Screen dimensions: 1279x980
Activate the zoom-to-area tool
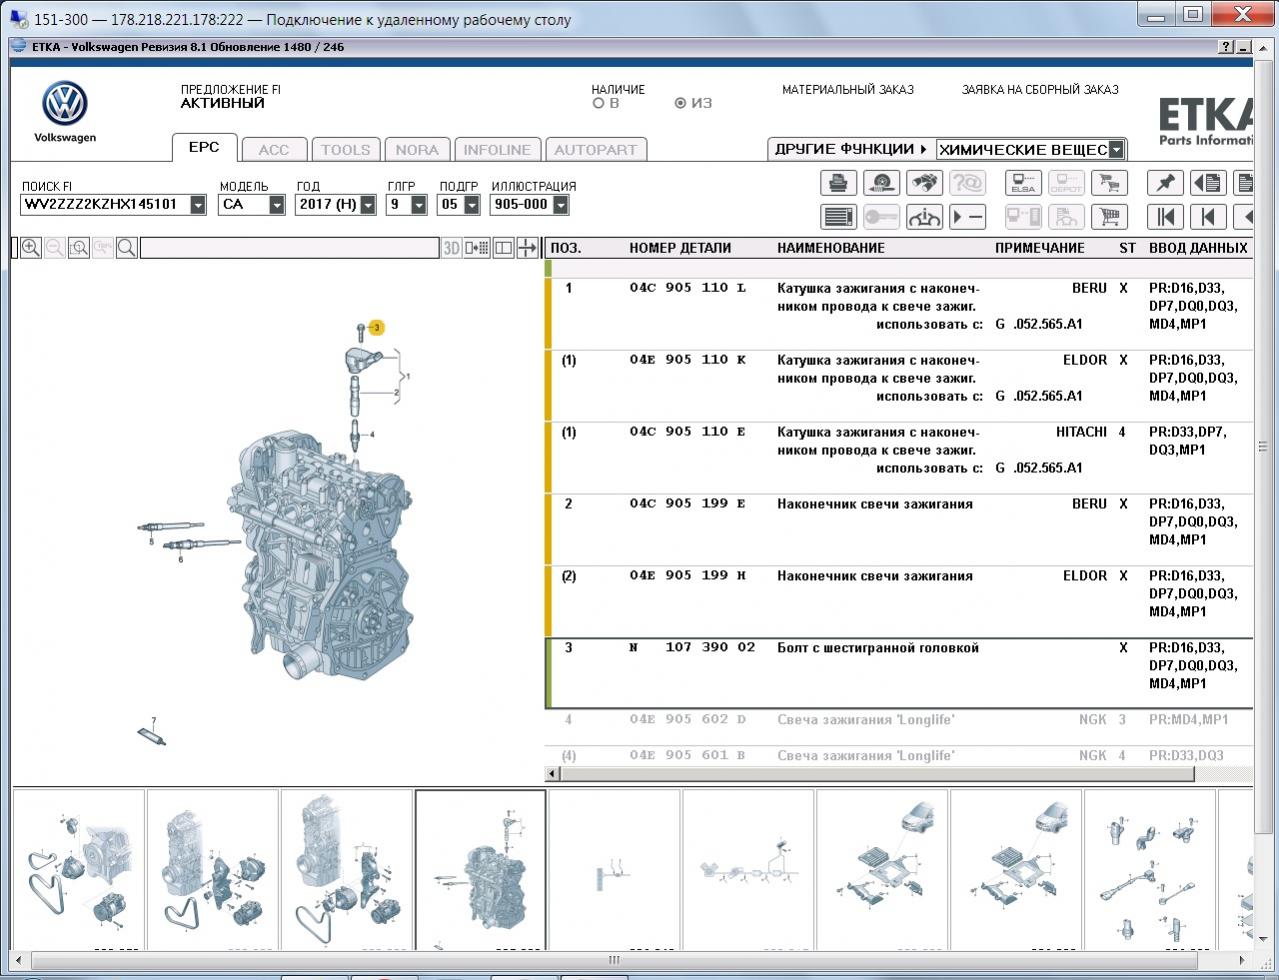pos(79,248)
